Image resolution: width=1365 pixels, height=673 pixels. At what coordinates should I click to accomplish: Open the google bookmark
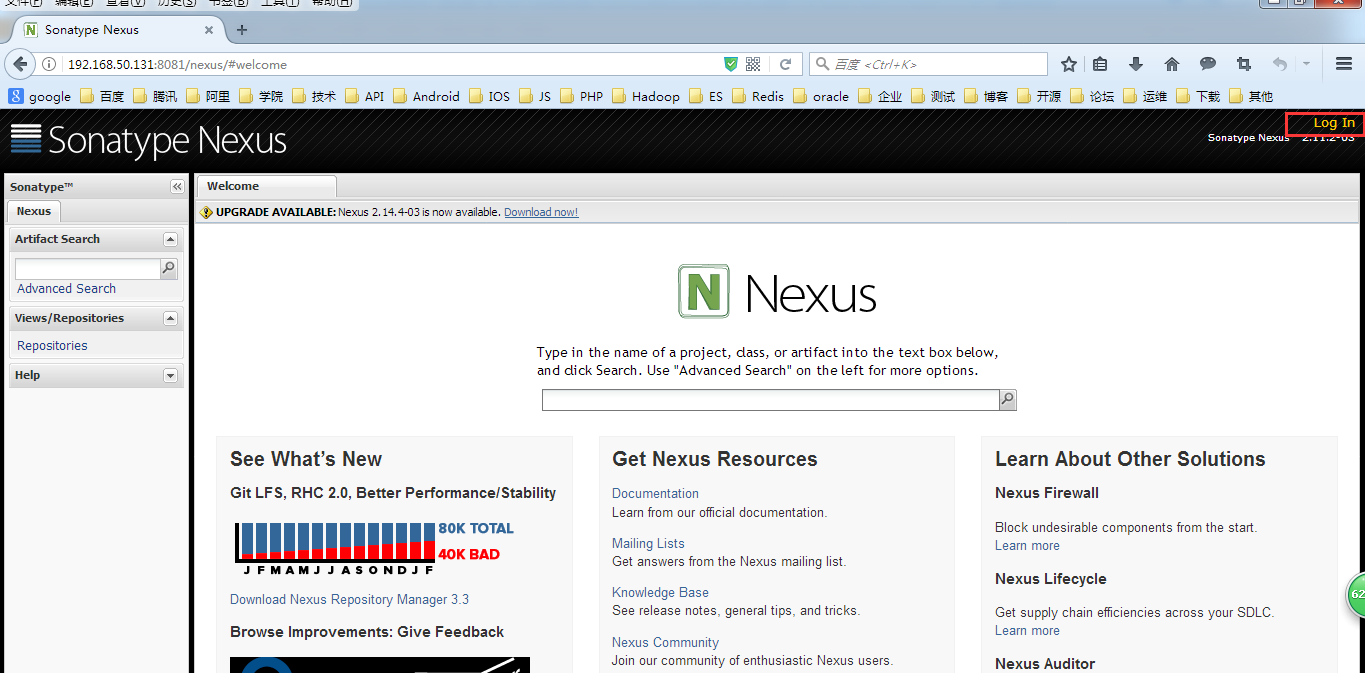(40, 96)
